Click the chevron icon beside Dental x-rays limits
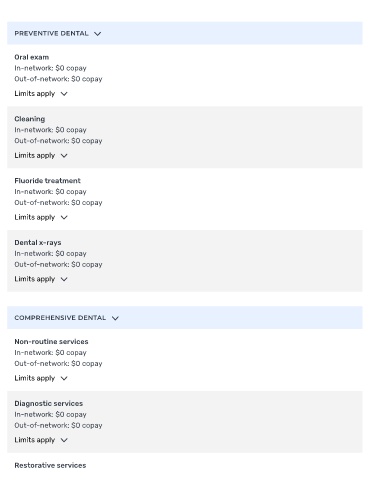 point(64,279)
